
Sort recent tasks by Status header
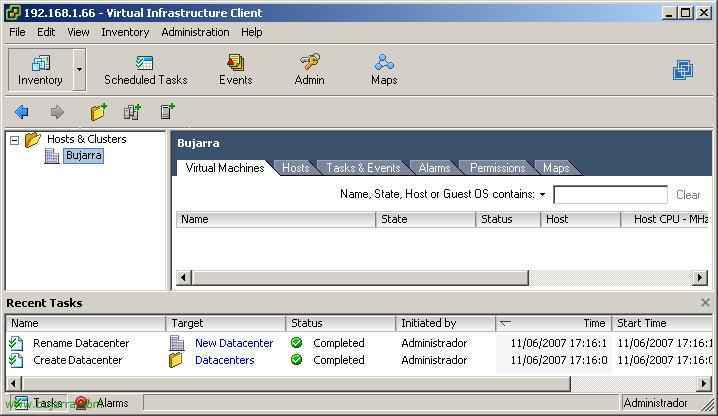[340, 323]
